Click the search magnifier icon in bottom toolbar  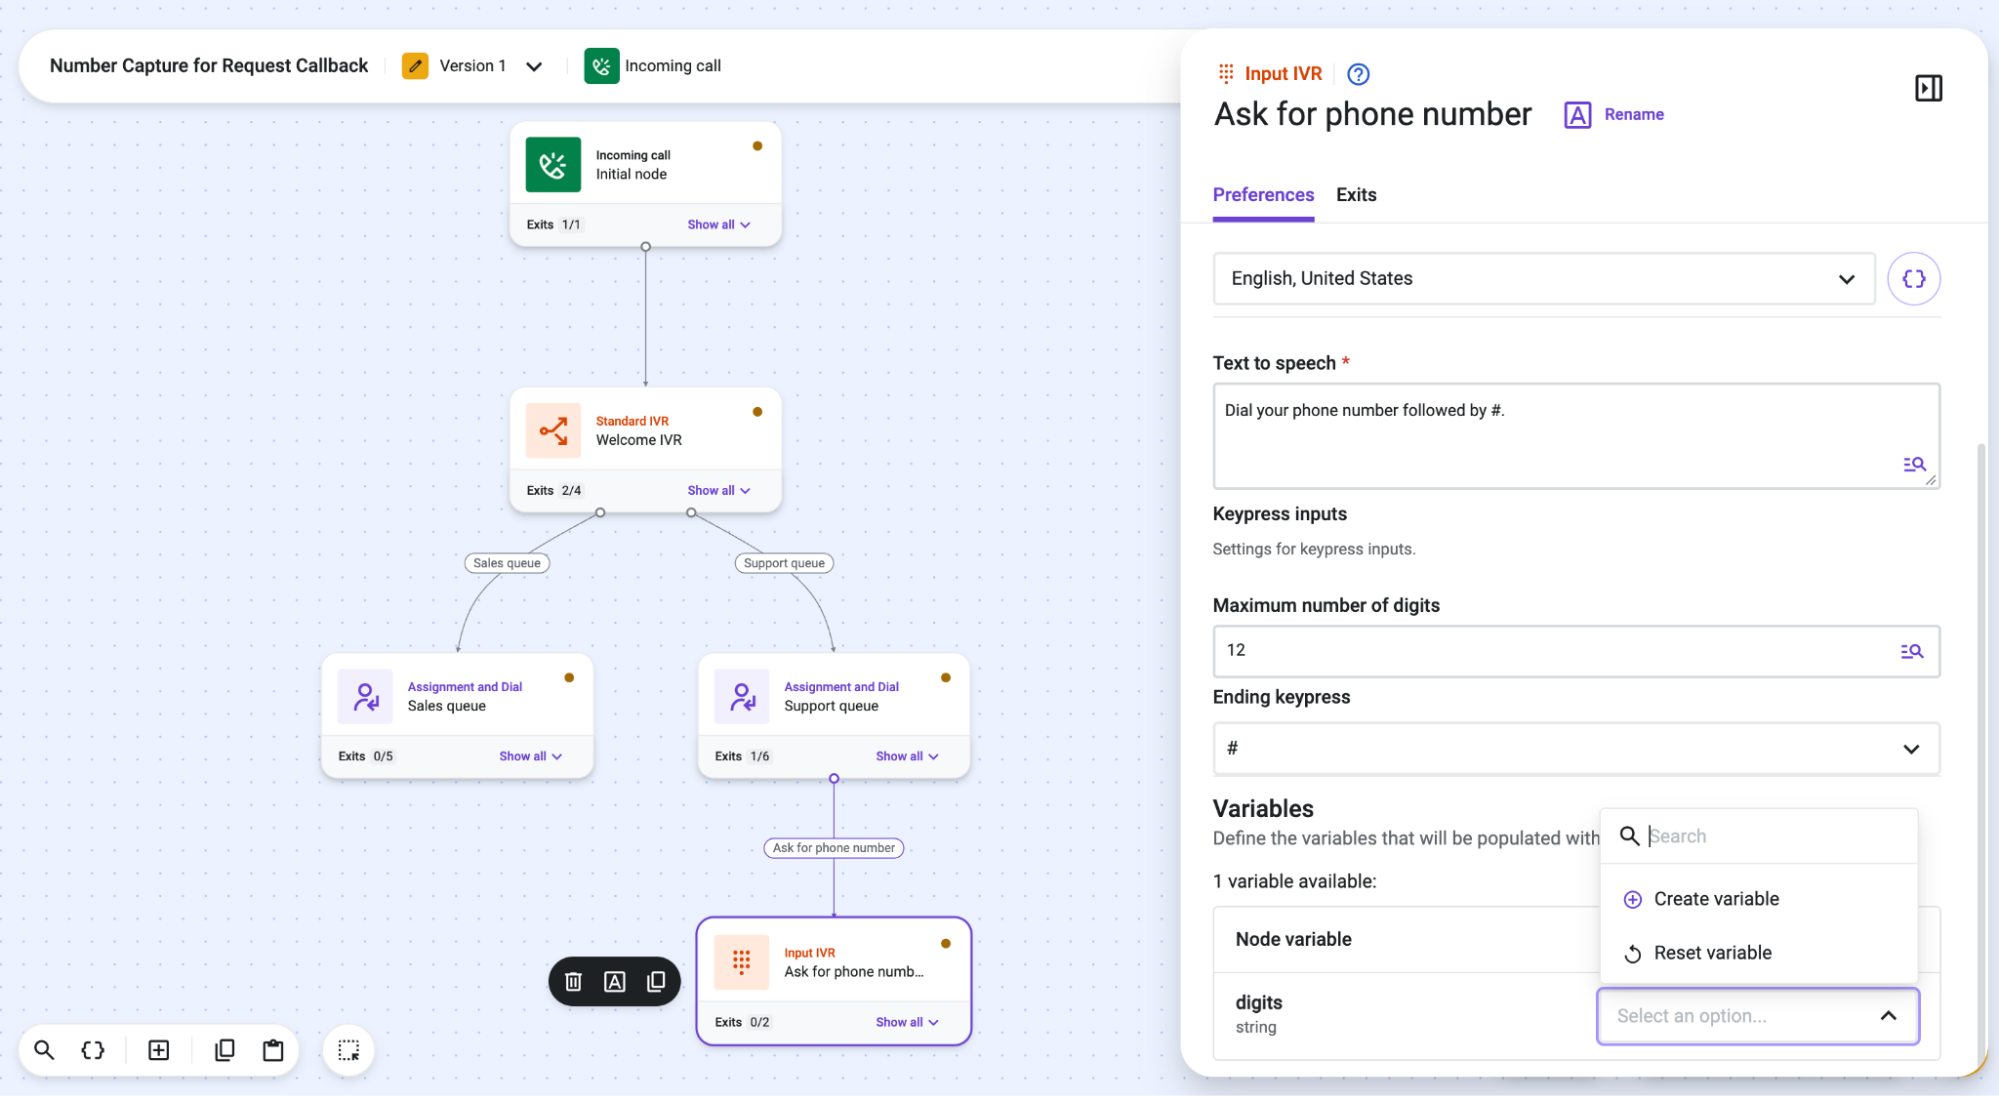(44, 1050)
